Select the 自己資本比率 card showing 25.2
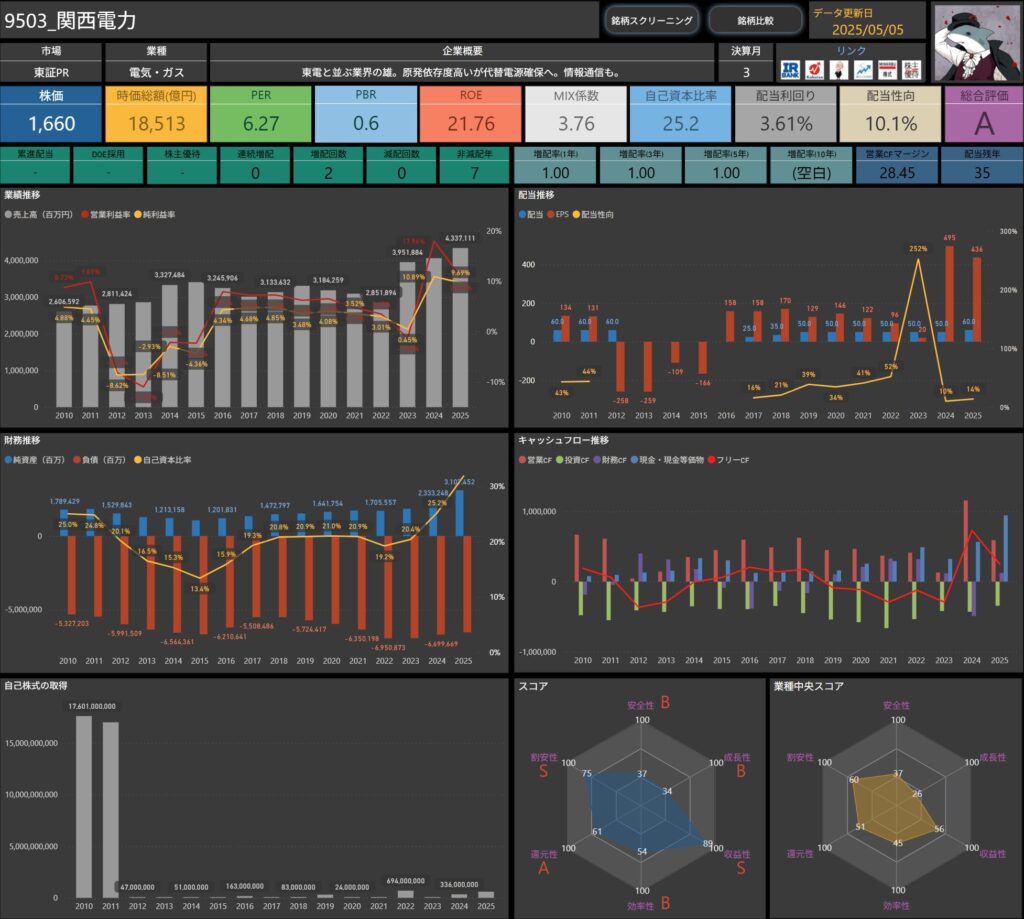 680,114
